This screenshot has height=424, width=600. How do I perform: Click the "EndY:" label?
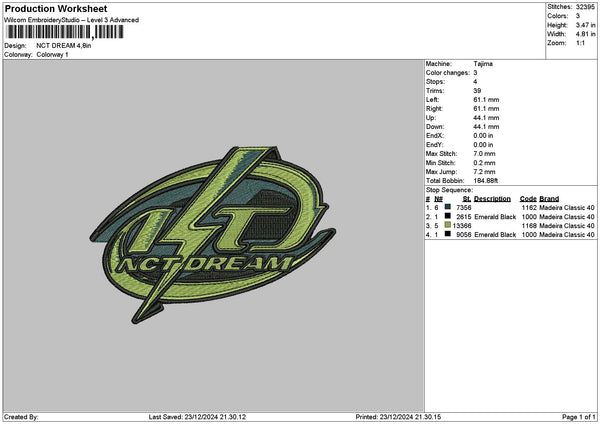(x=435, y=145)
